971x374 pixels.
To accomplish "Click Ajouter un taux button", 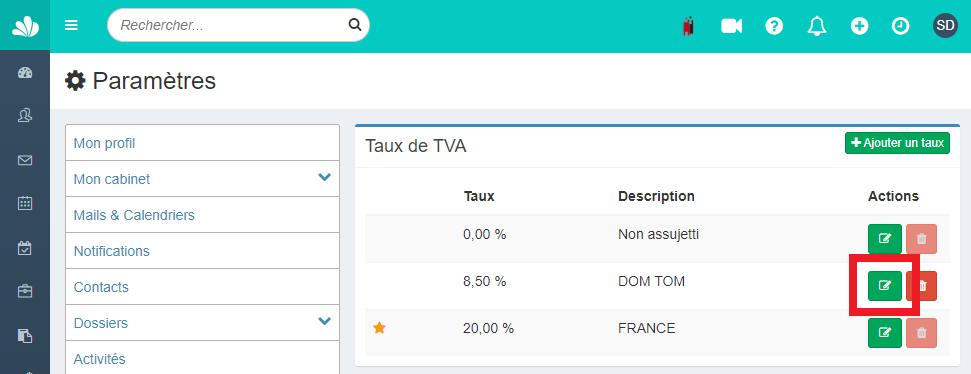I will (x=897, y=143).
